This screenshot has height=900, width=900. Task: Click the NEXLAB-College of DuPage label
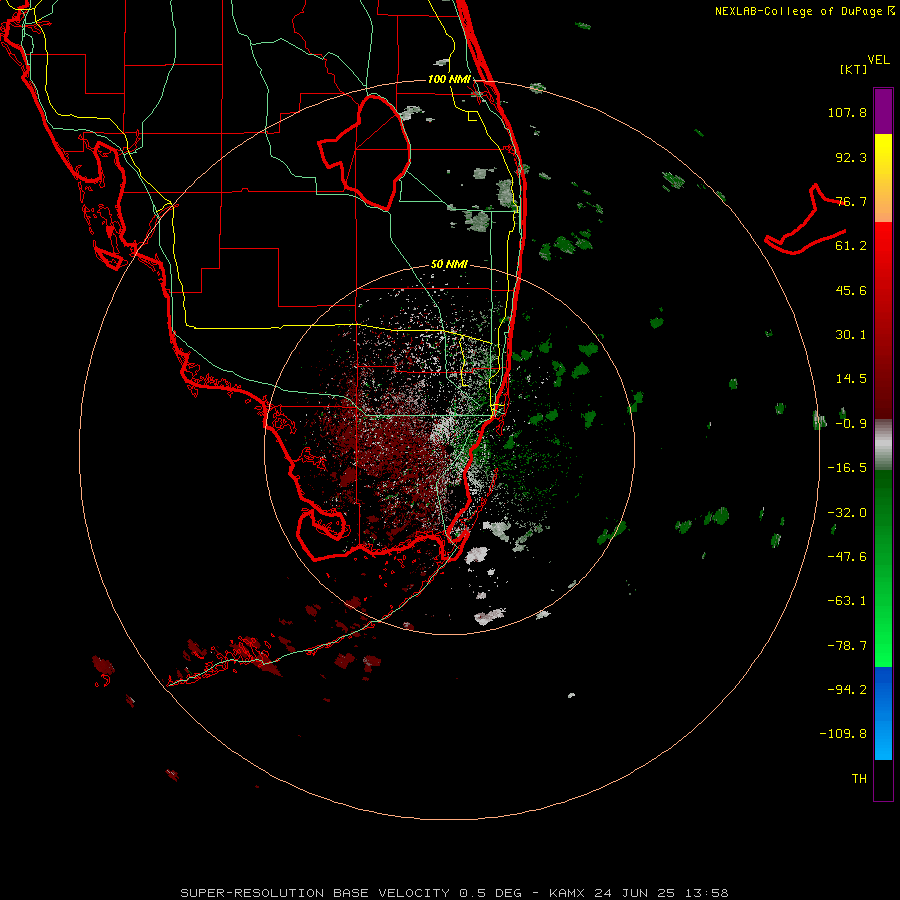point(805,11)
